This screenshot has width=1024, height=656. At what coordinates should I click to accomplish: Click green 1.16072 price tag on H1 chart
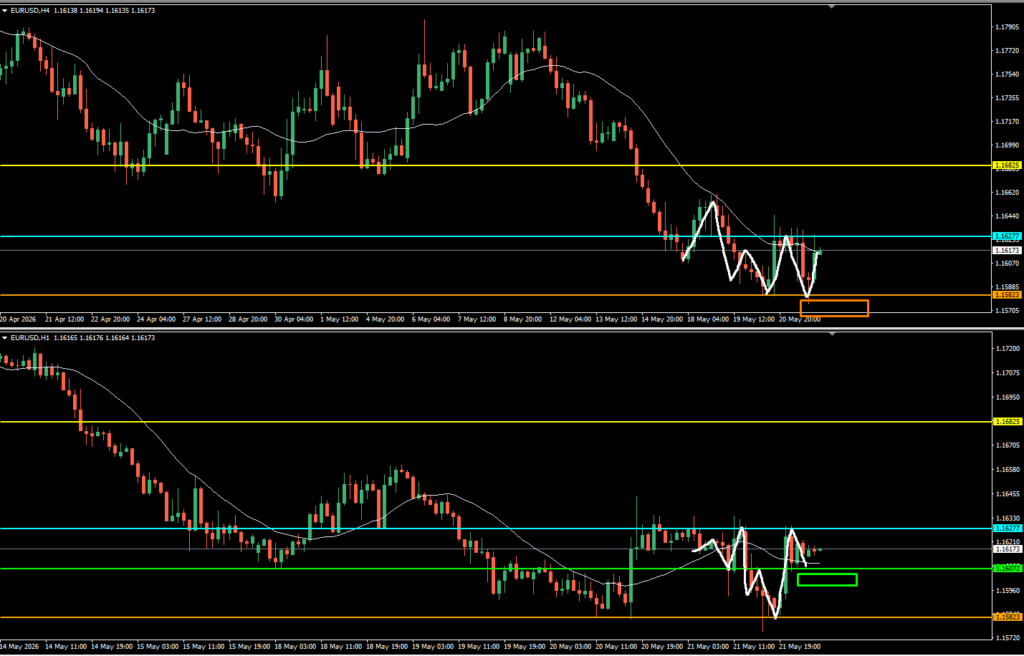click(x=1006, y=568)
